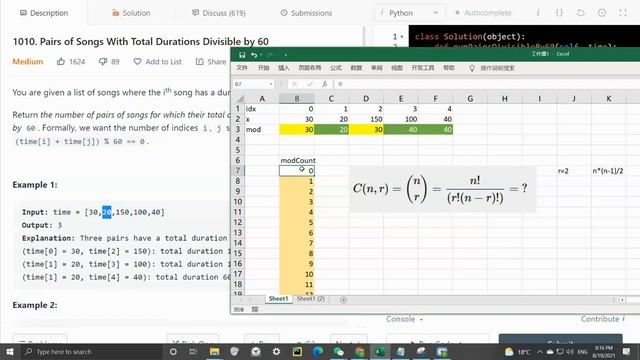This screenshot has height=360, width=640.
Task: Select column G header
Action: coord(470,98)
